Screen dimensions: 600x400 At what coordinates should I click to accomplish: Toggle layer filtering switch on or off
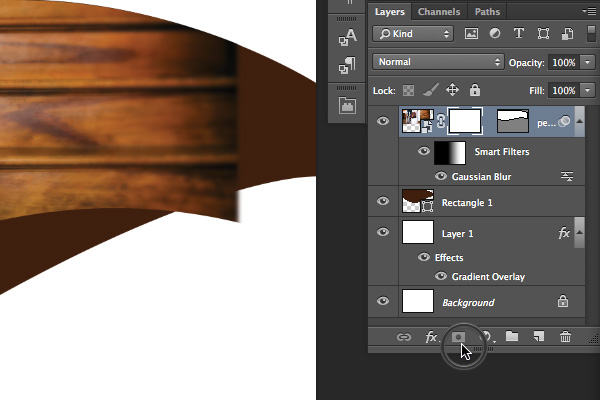(x=591, y=34)
